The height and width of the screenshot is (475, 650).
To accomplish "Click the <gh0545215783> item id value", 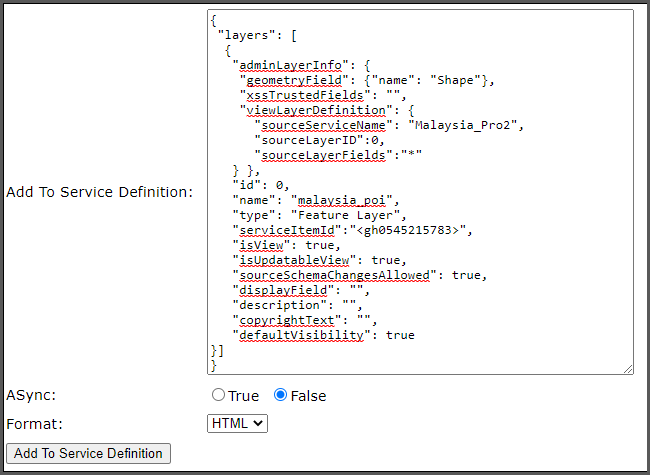I will [x=408, y=230].
